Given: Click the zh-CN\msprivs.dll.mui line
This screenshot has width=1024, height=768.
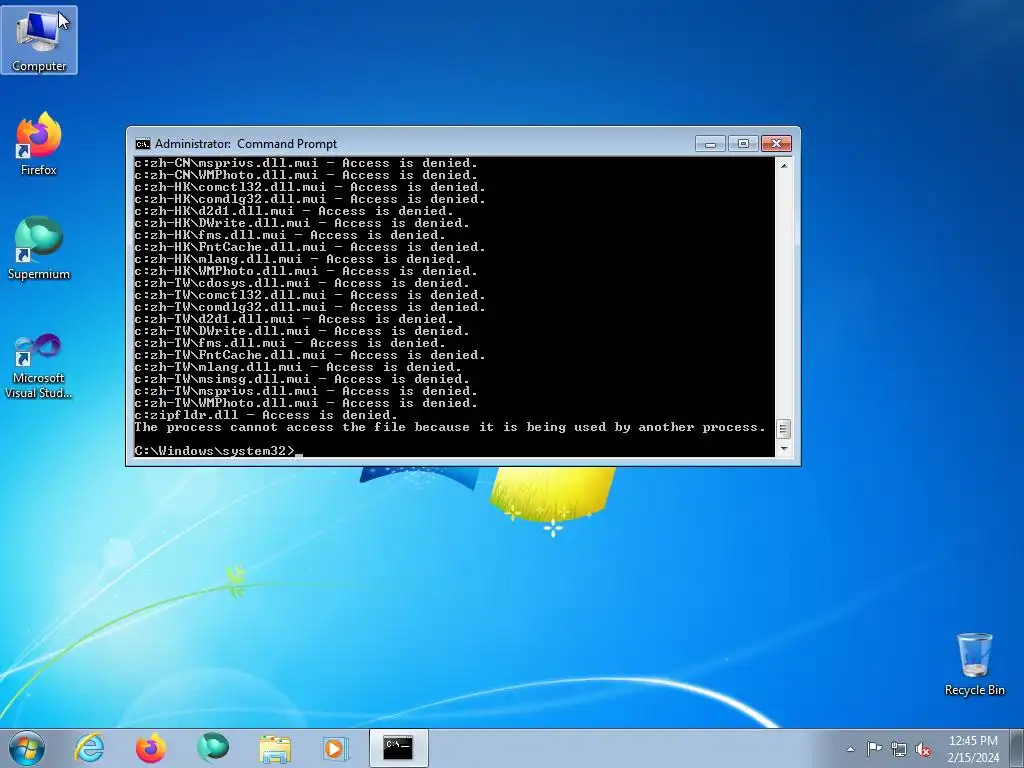Looking at the screenshot, I should coord(306,163).
